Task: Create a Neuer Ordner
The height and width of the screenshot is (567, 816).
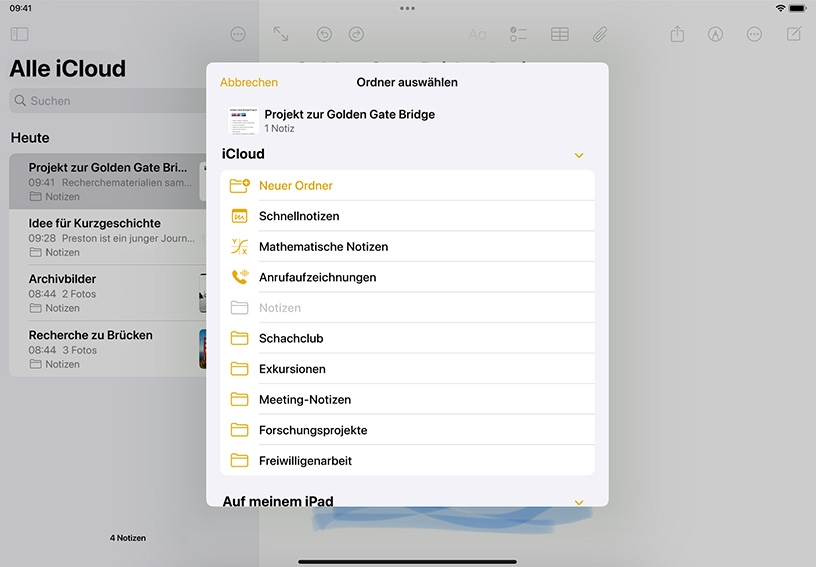Action: [x=407, y=186]
